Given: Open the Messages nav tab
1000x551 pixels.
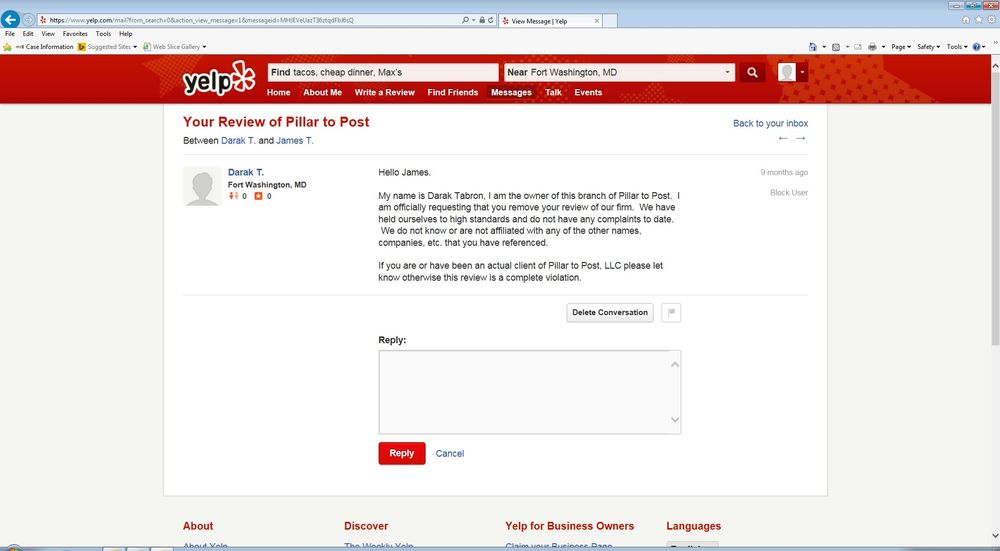Looking at the screenshot, I should (x=511, y=92).
